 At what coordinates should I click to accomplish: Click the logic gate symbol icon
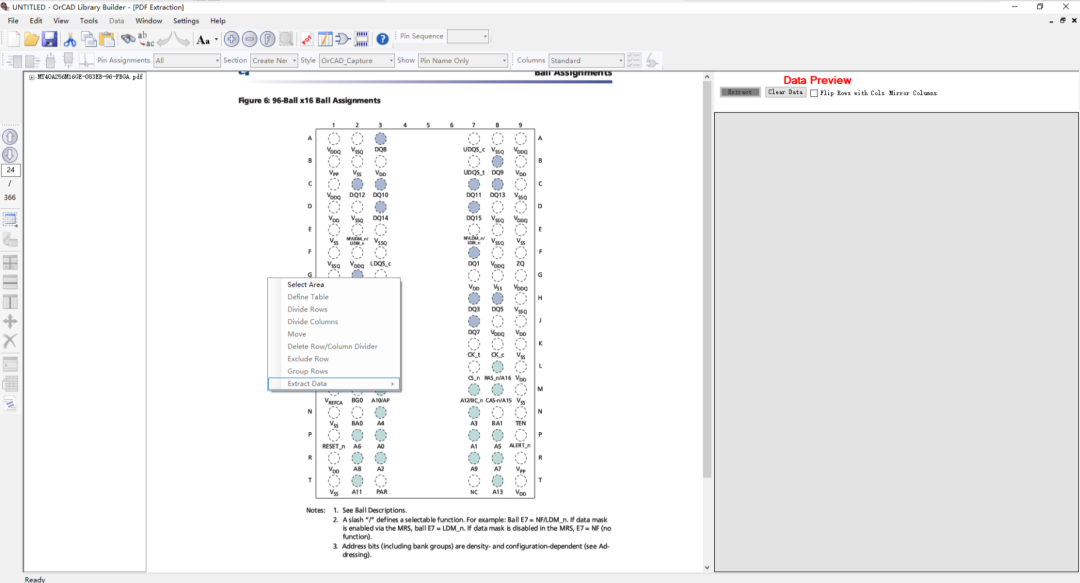pyautogui.click(x=343, y=39)
